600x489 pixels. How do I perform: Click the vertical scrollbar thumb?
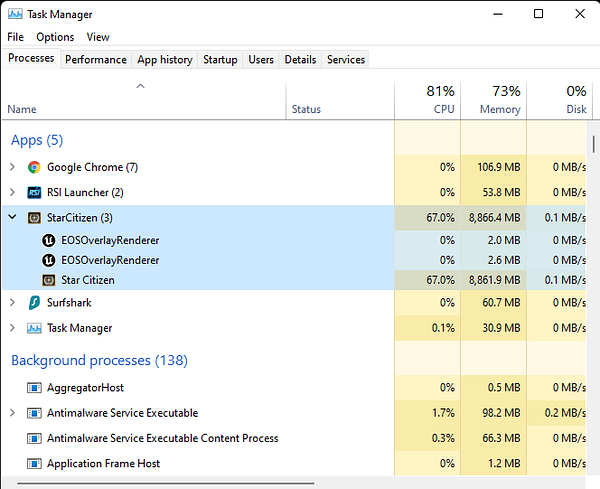593,144
